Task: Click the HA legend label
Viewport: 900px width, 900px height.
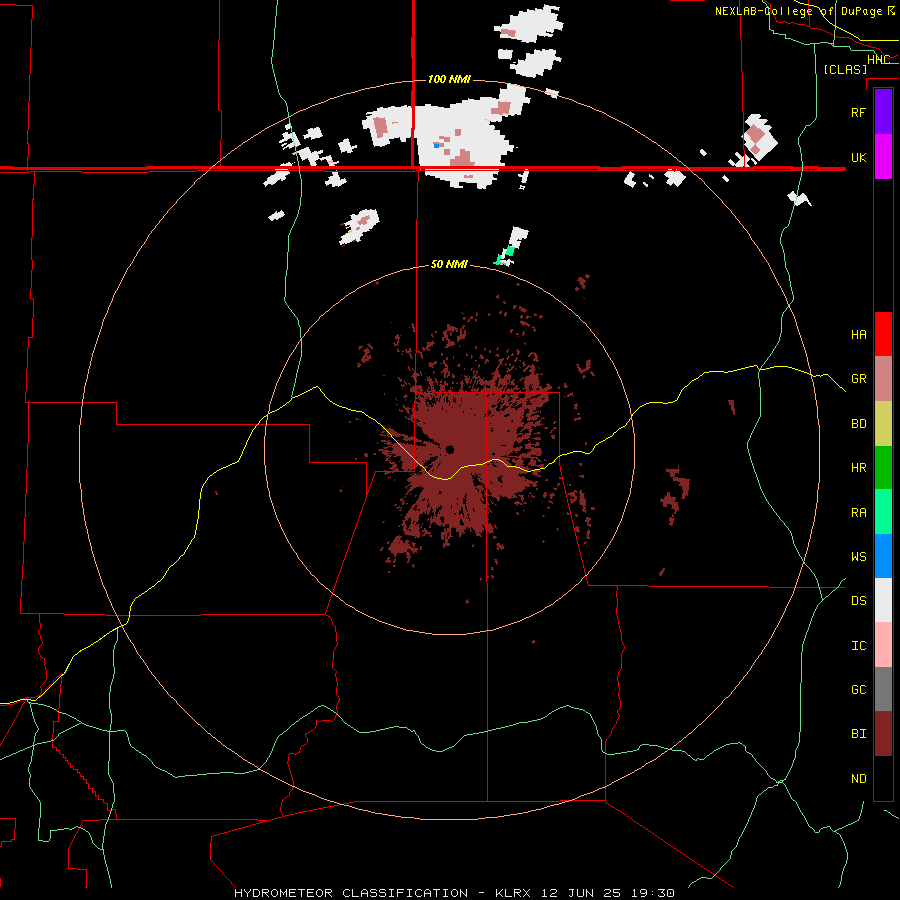Action: tap(858, 334)
